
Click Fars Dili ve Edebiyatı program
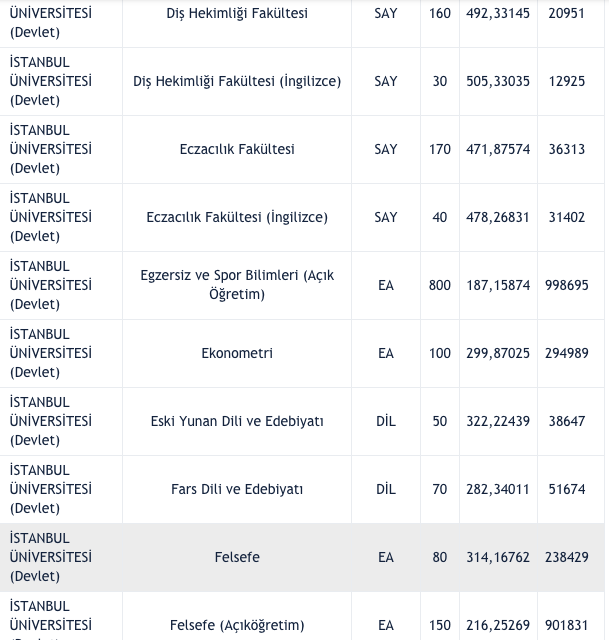[x=237, y=489]
